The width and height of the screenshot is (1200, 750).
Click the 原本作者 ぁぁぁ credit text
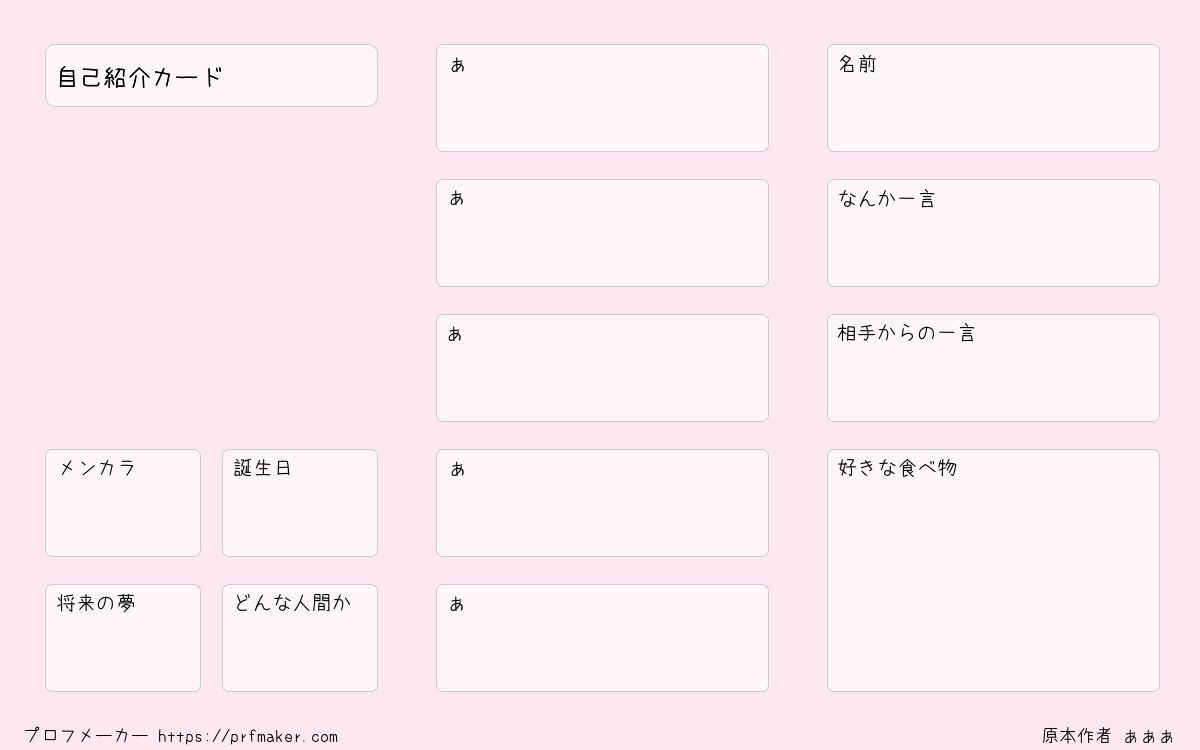click(x=1108, y=736)
